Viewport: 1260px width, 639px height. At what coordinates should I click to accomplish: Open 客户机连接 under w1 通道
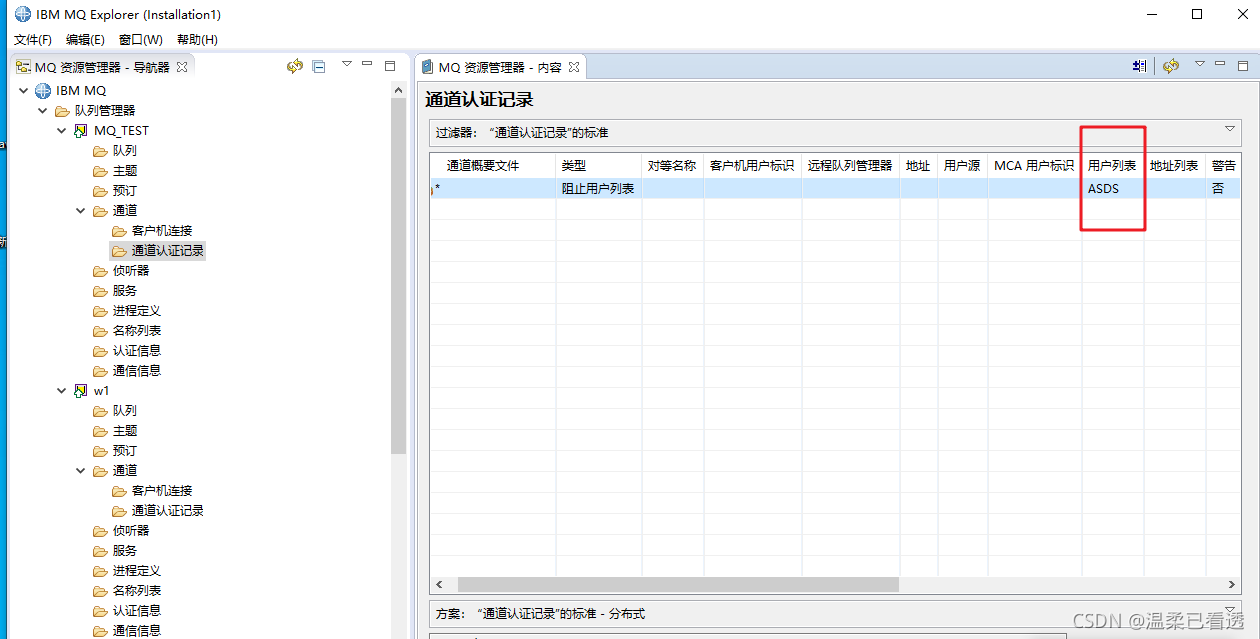coord(162,491)
